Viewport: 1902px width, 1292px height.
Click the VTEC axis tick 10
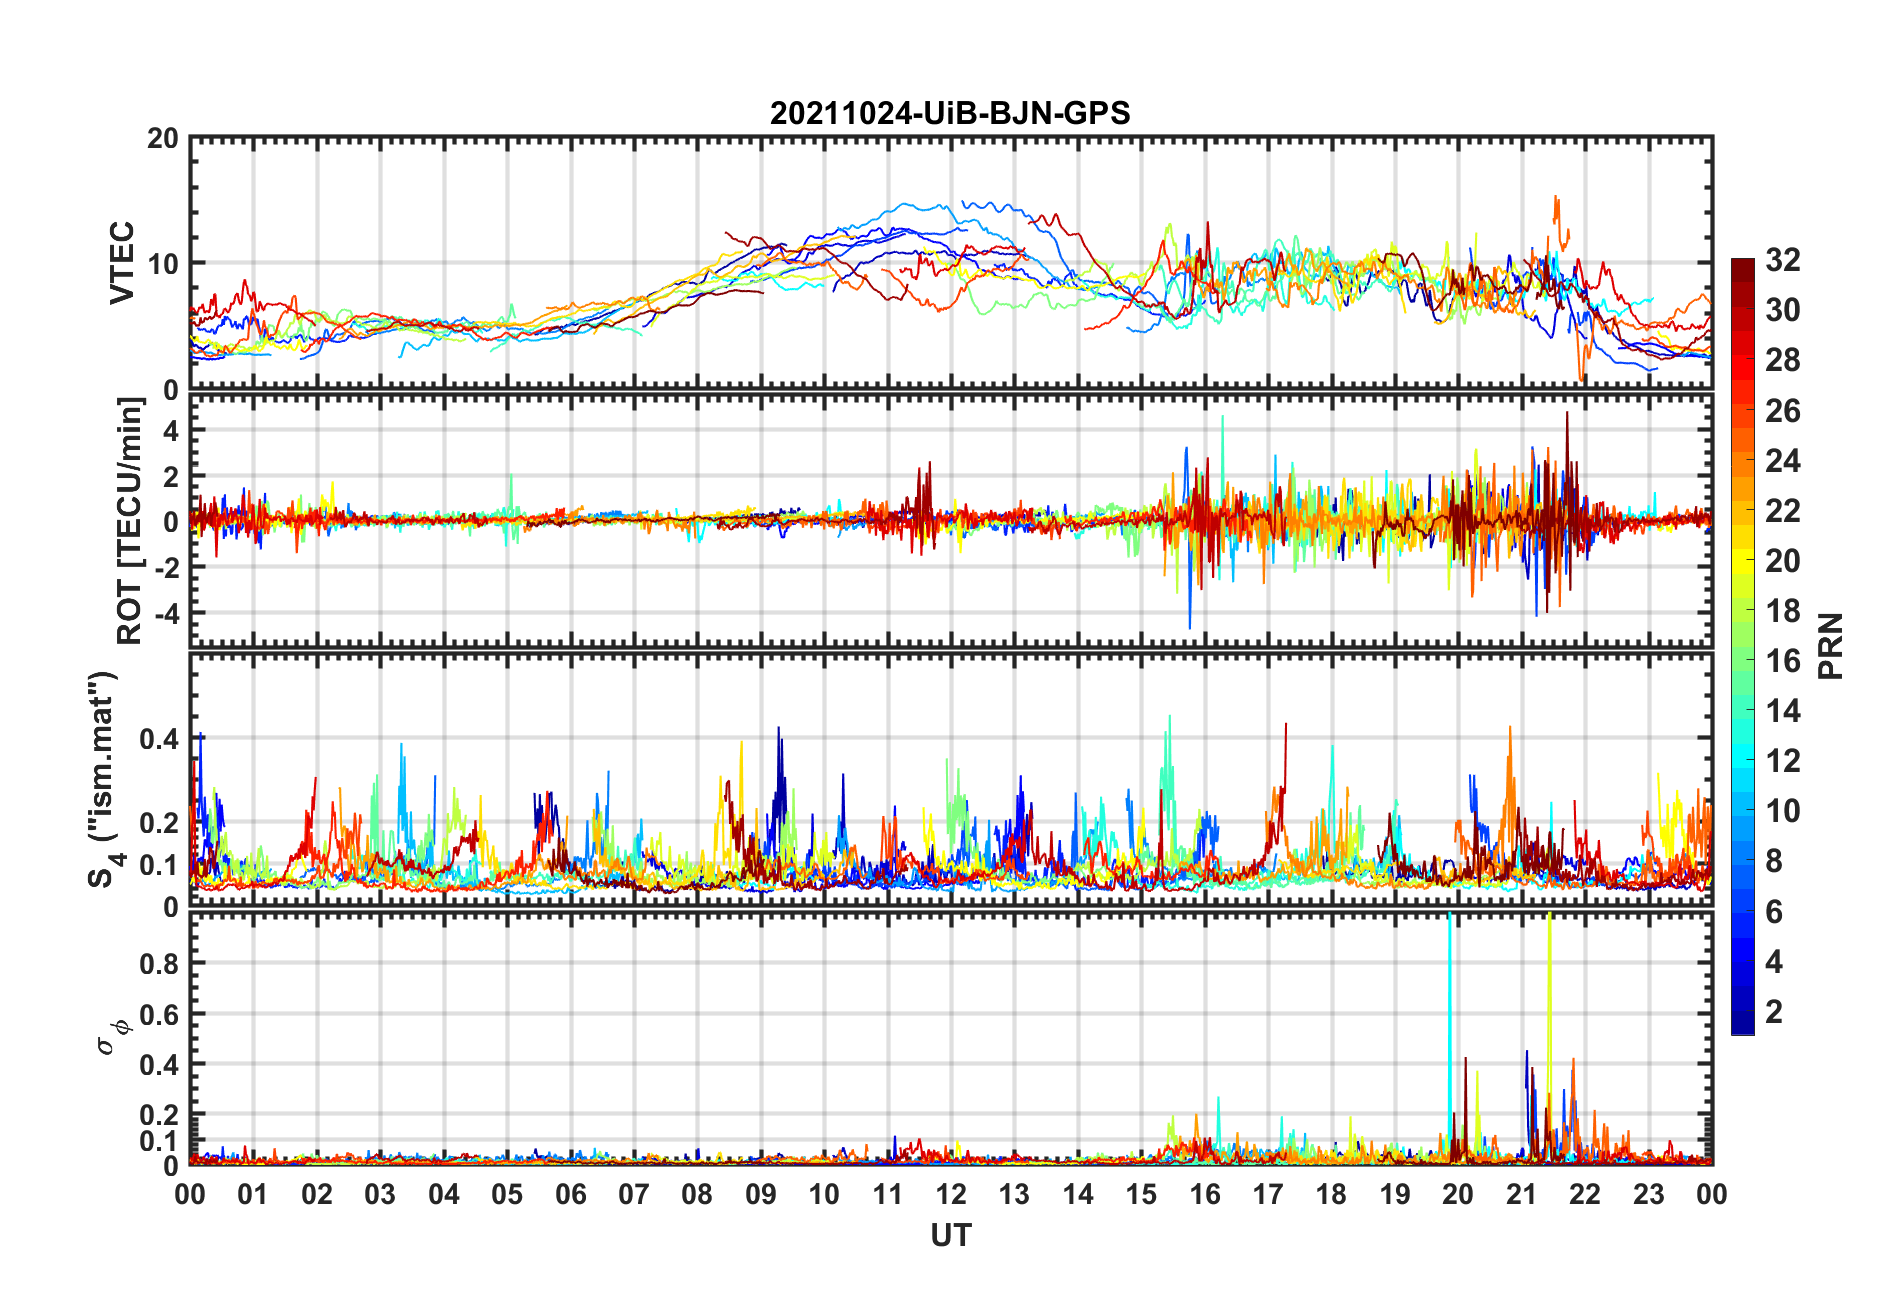[x=162, y=264]
